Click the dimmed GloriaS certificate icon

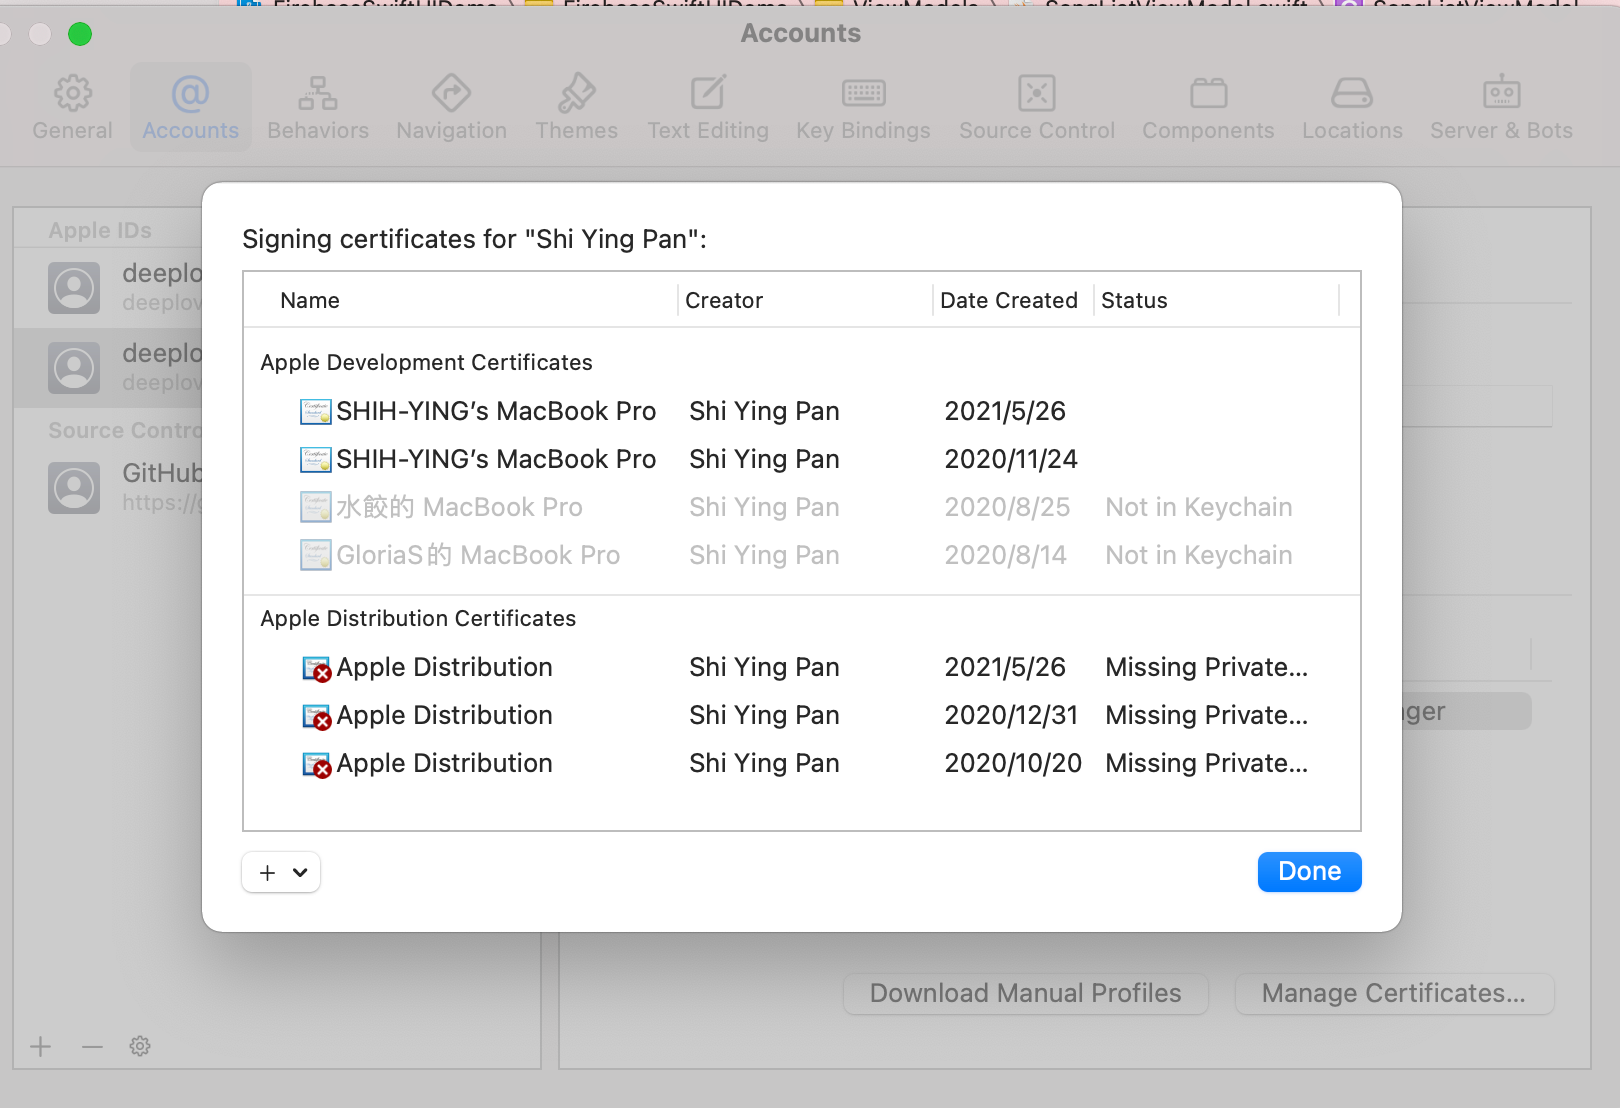316,555
